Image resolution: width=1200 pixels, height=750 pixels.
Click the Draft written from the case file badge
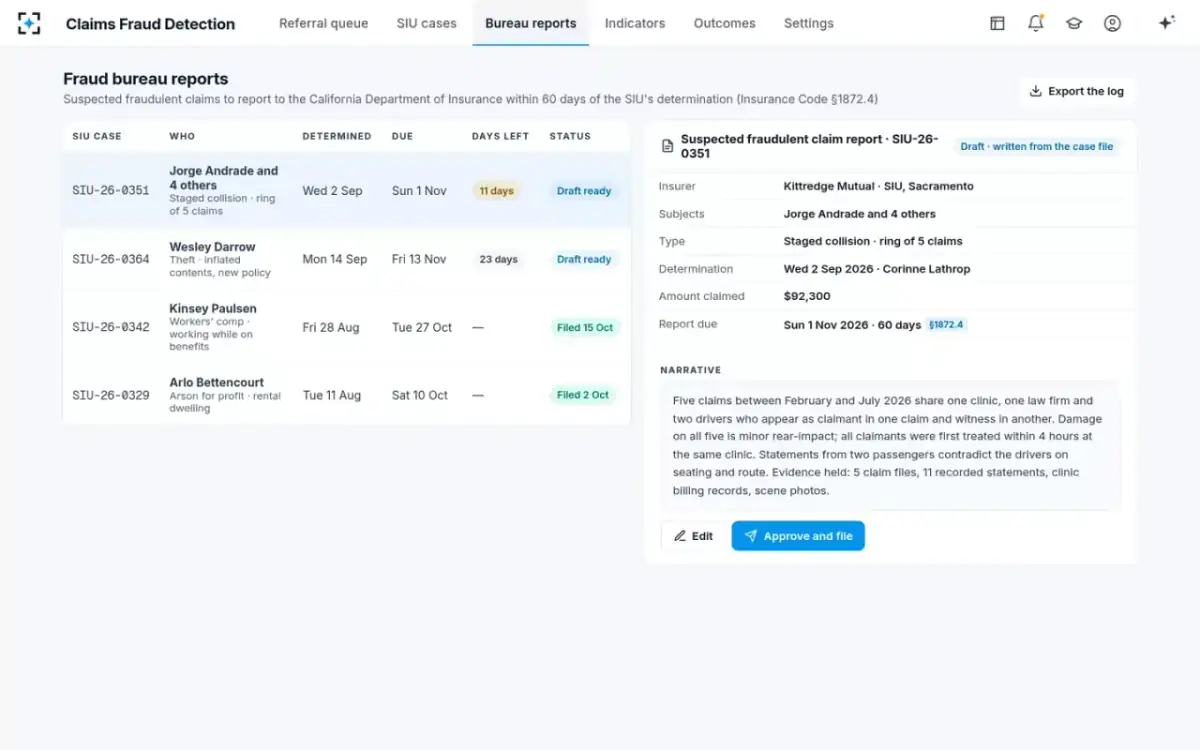coord(1036,146)
